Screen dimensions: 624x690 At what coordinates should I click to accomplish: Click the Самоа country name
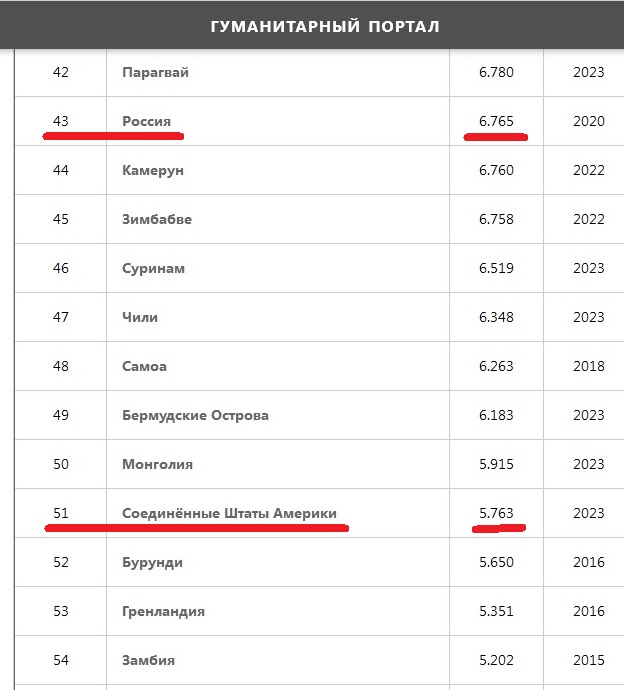144,366
